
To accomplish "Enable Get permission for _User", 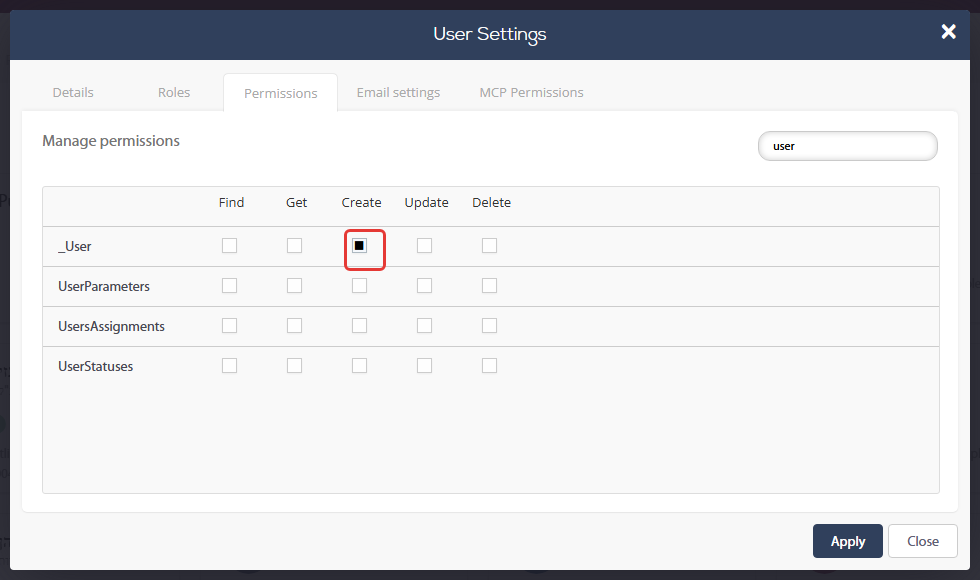I will click(294, 246).
